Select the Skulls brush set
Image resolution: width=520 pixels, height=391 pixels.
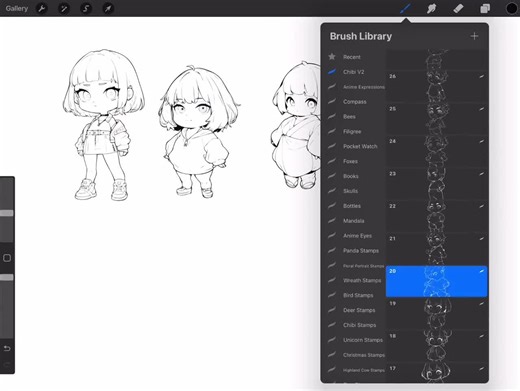pyautogui.click(x=356, y=191)
